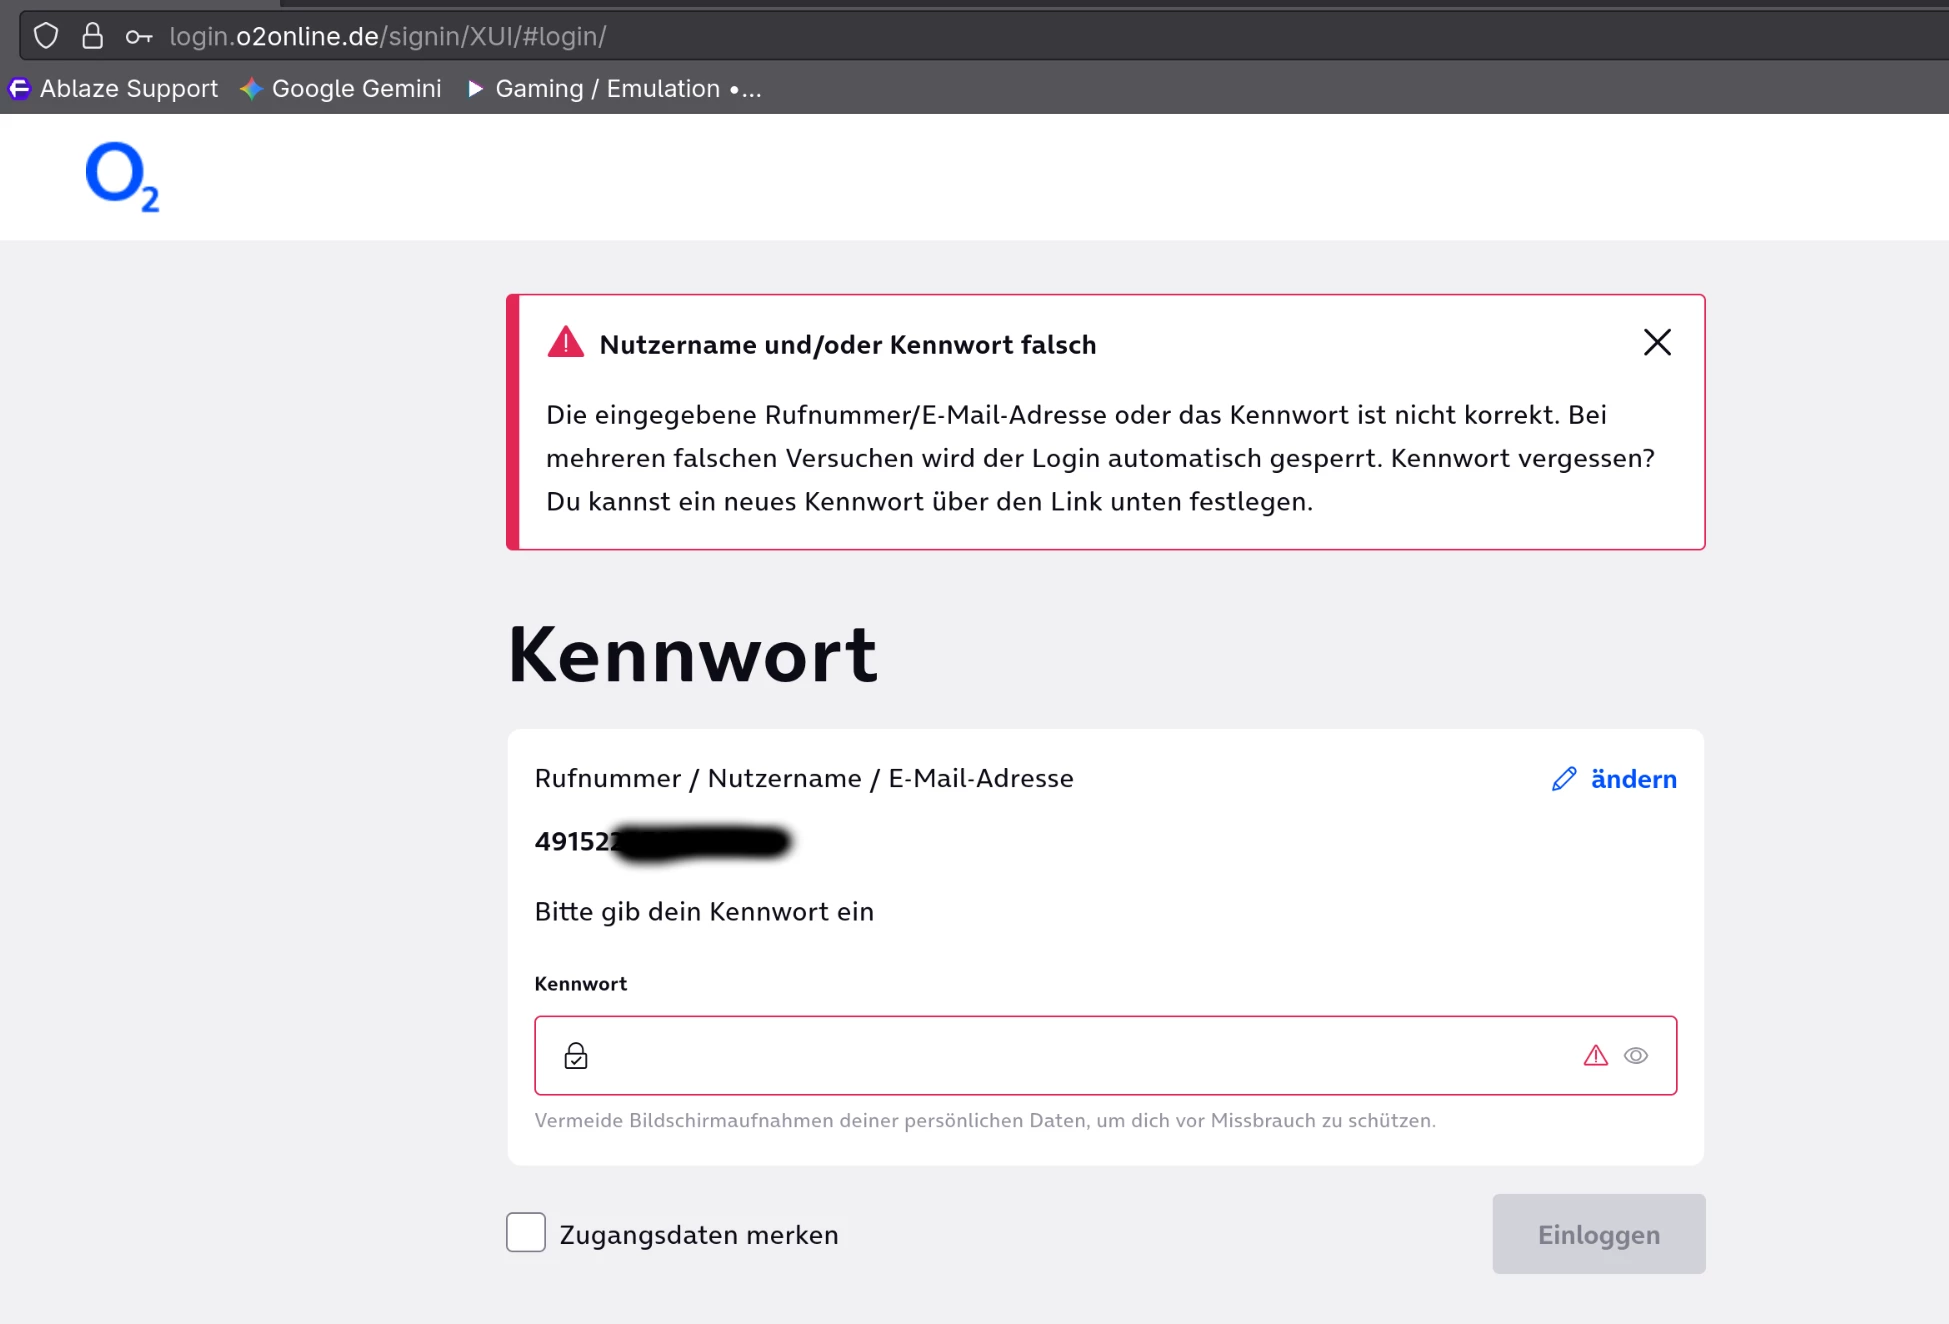Click the browser address bar URL
Image resolution: width=1949 pixels, height=1324 pixels.
388,37
